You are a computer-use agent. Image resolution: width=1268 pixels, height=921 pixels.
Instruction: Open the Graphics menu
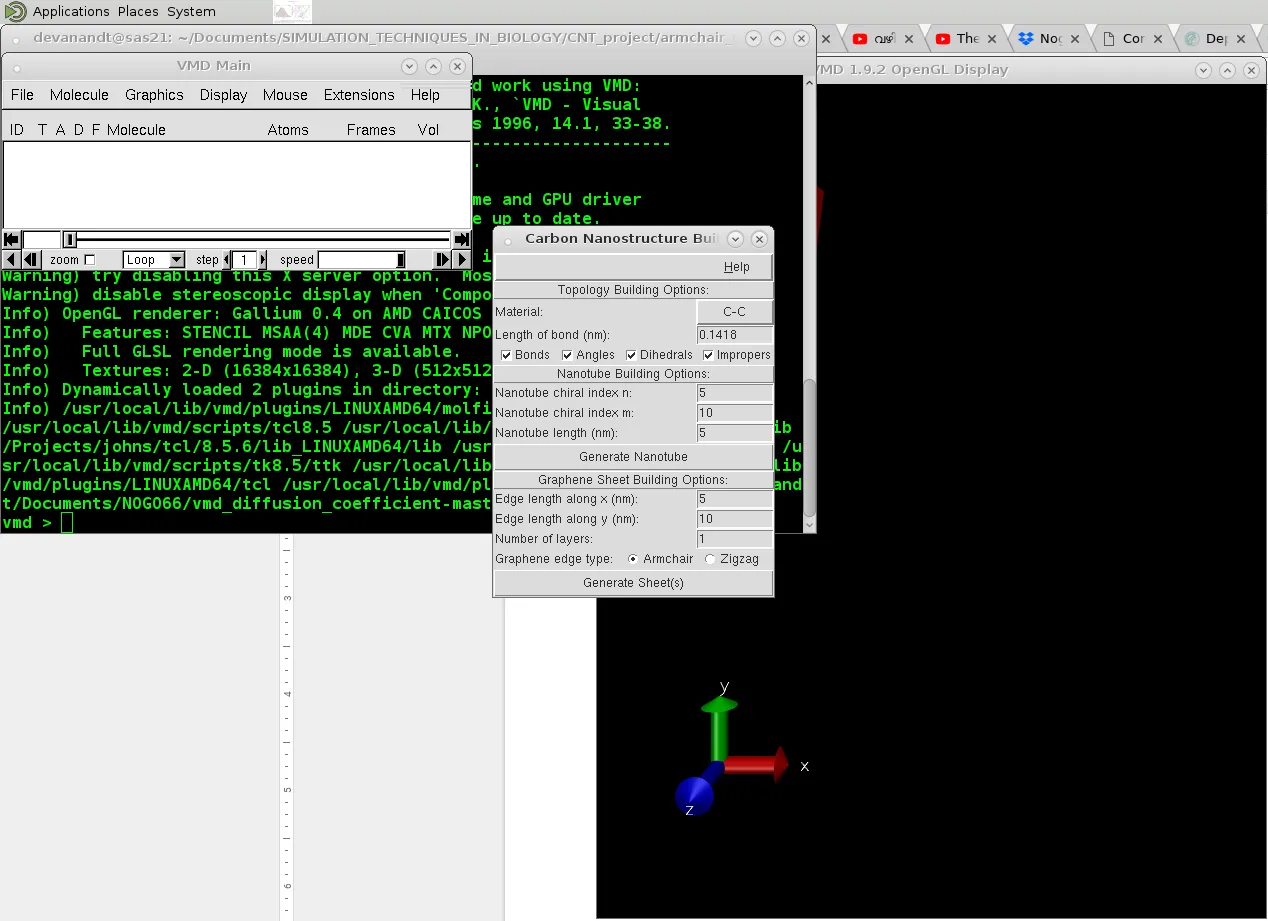pyautogui.click(x=154, y=95)
